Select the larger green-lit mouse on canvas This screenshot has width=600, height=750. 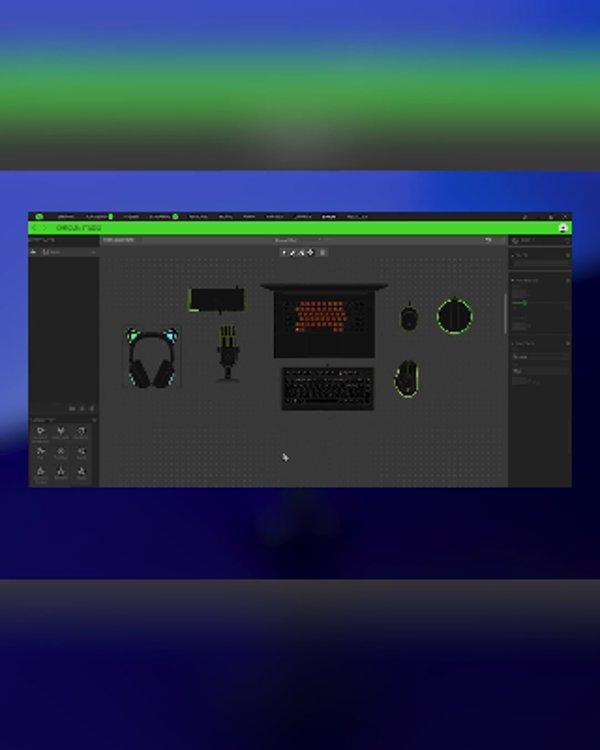click(x=407, y=379)
